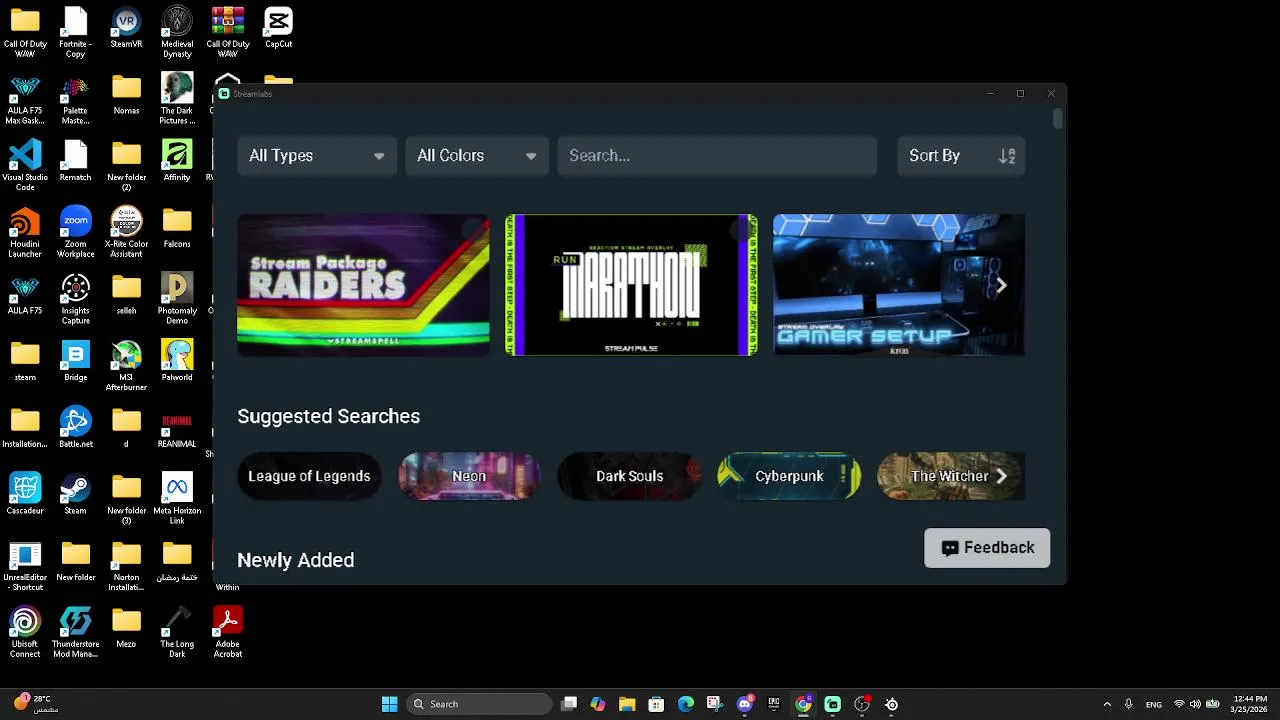Open Google Chrome from the taskbar
1280x720 pixels.
point(803,704)
